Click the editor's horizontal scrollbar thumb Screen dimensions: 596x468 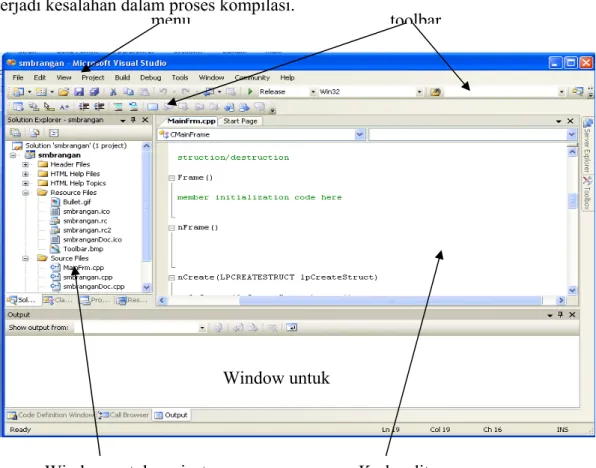[390, 300]
